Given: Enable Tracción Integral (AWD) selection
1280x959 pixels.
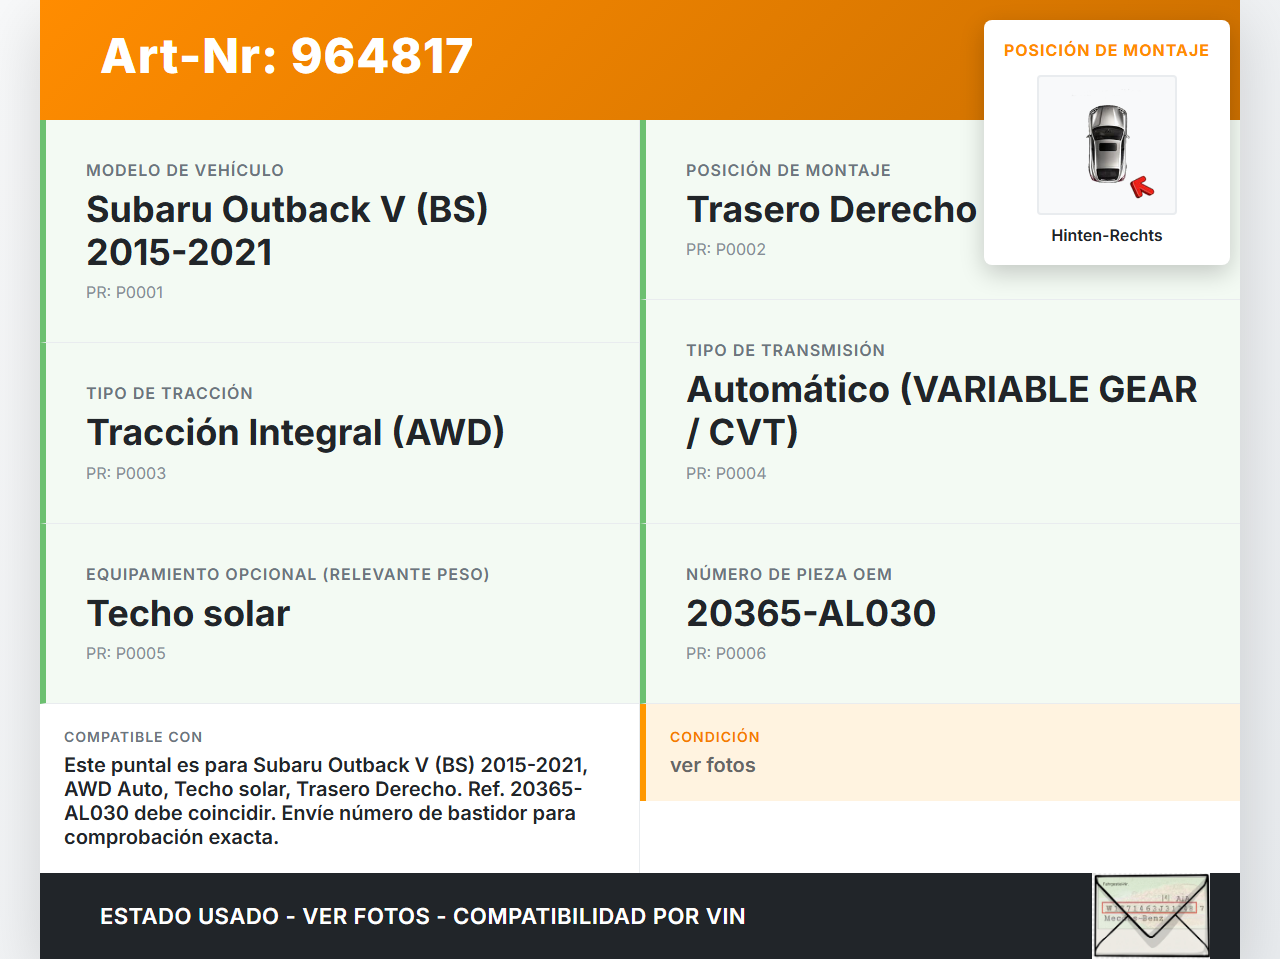Looking at the screenshot, I should click(296, 432).
